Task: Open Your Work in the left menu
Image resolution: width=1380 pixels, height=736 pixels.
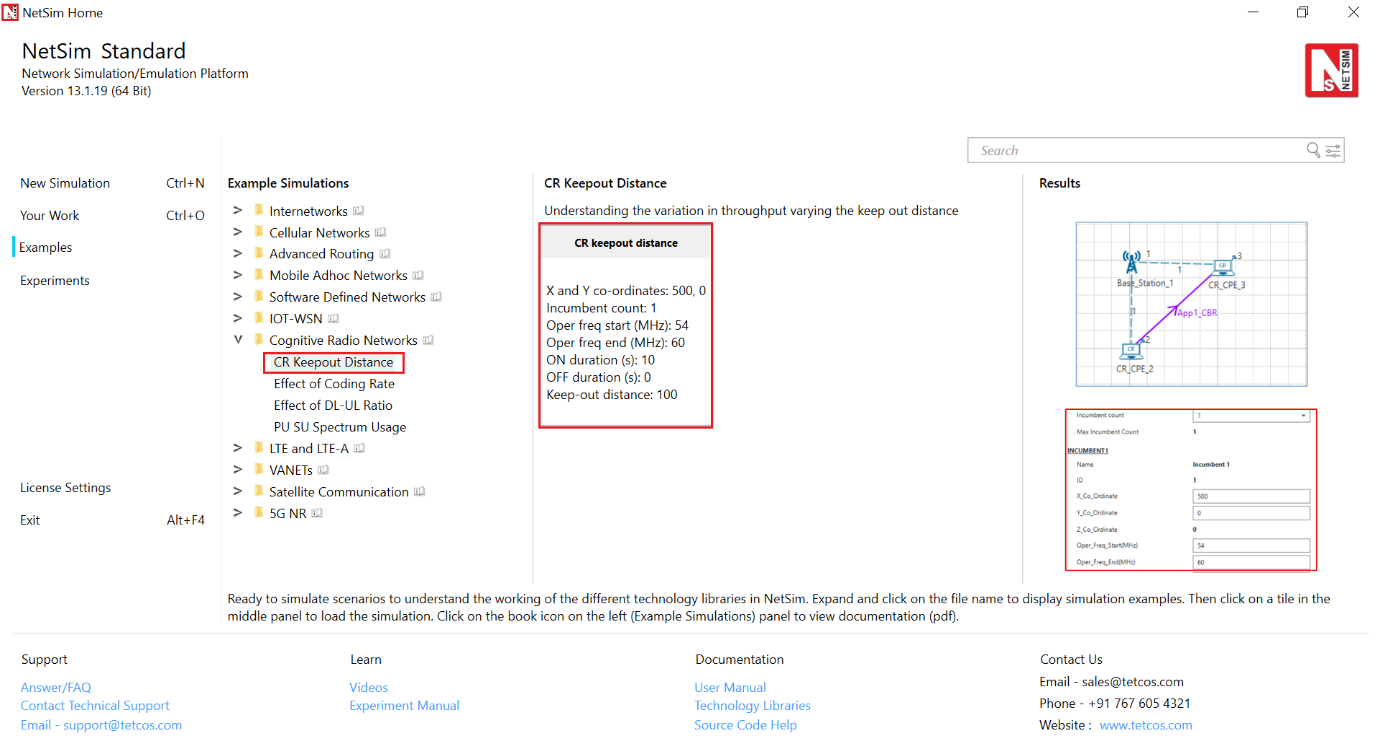Action: point(50,215)
